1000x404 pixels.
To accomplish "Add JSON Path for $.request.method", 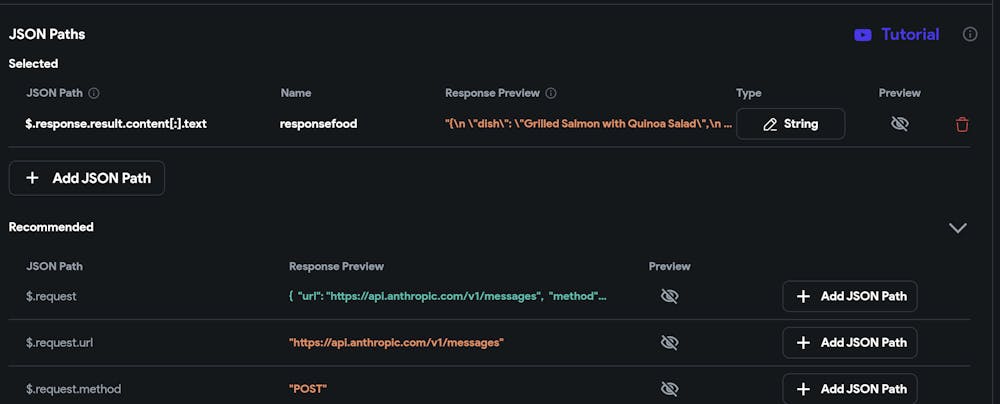I will click(x=850, y=388).
